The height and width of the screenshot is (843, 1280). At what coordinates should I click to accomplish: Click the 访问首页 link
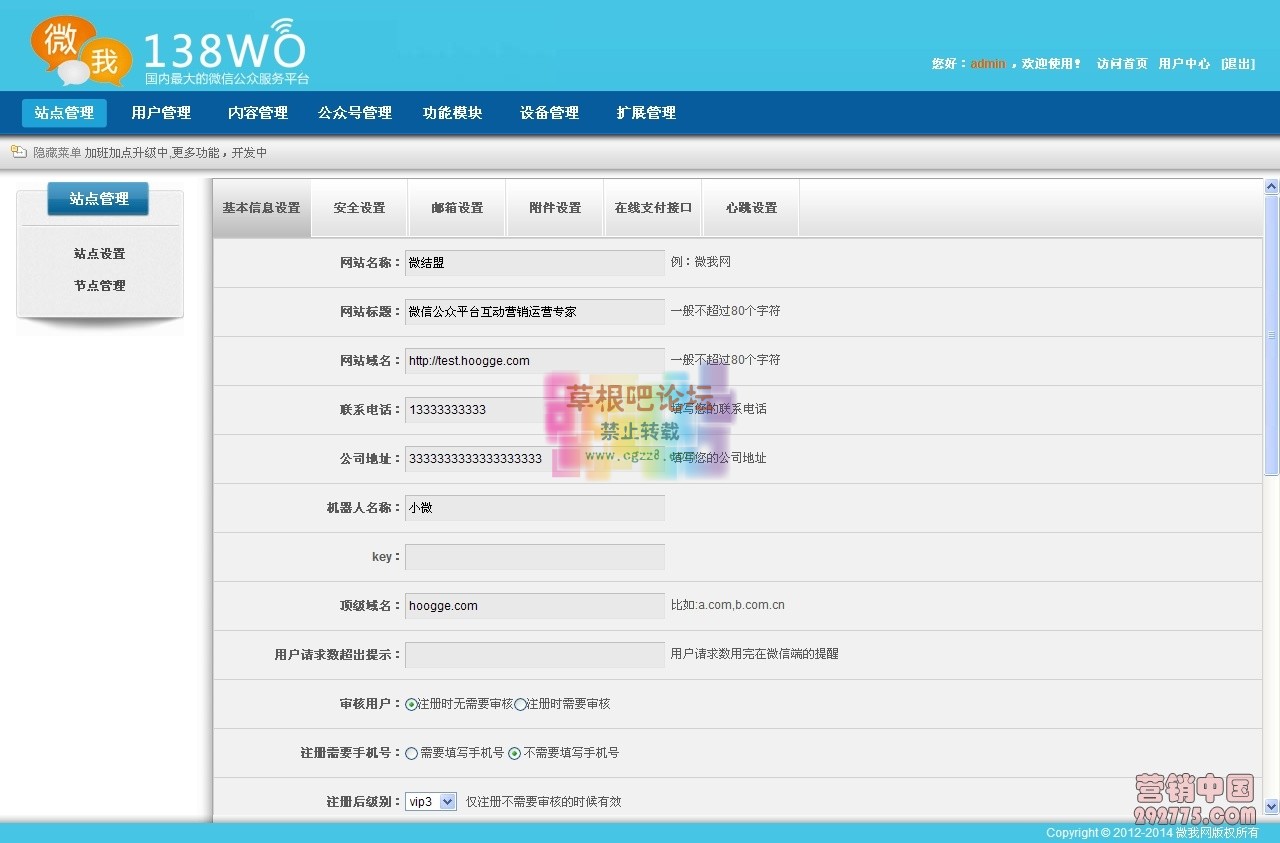point(1121,62)
